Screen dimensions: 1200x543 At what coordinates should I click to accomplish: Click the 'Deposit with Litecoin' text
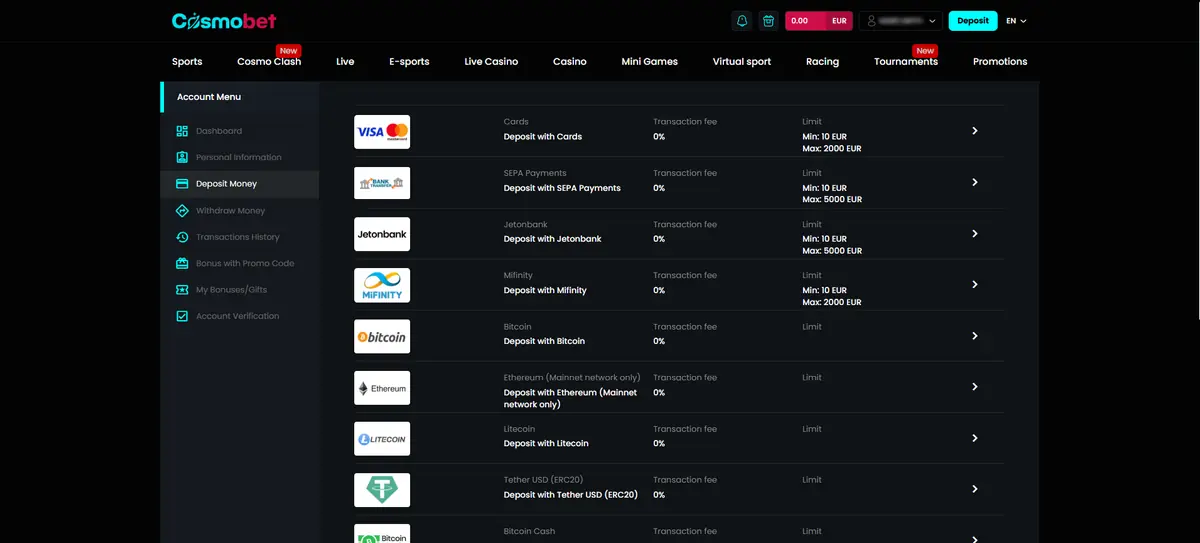click(x=546, y=443)
